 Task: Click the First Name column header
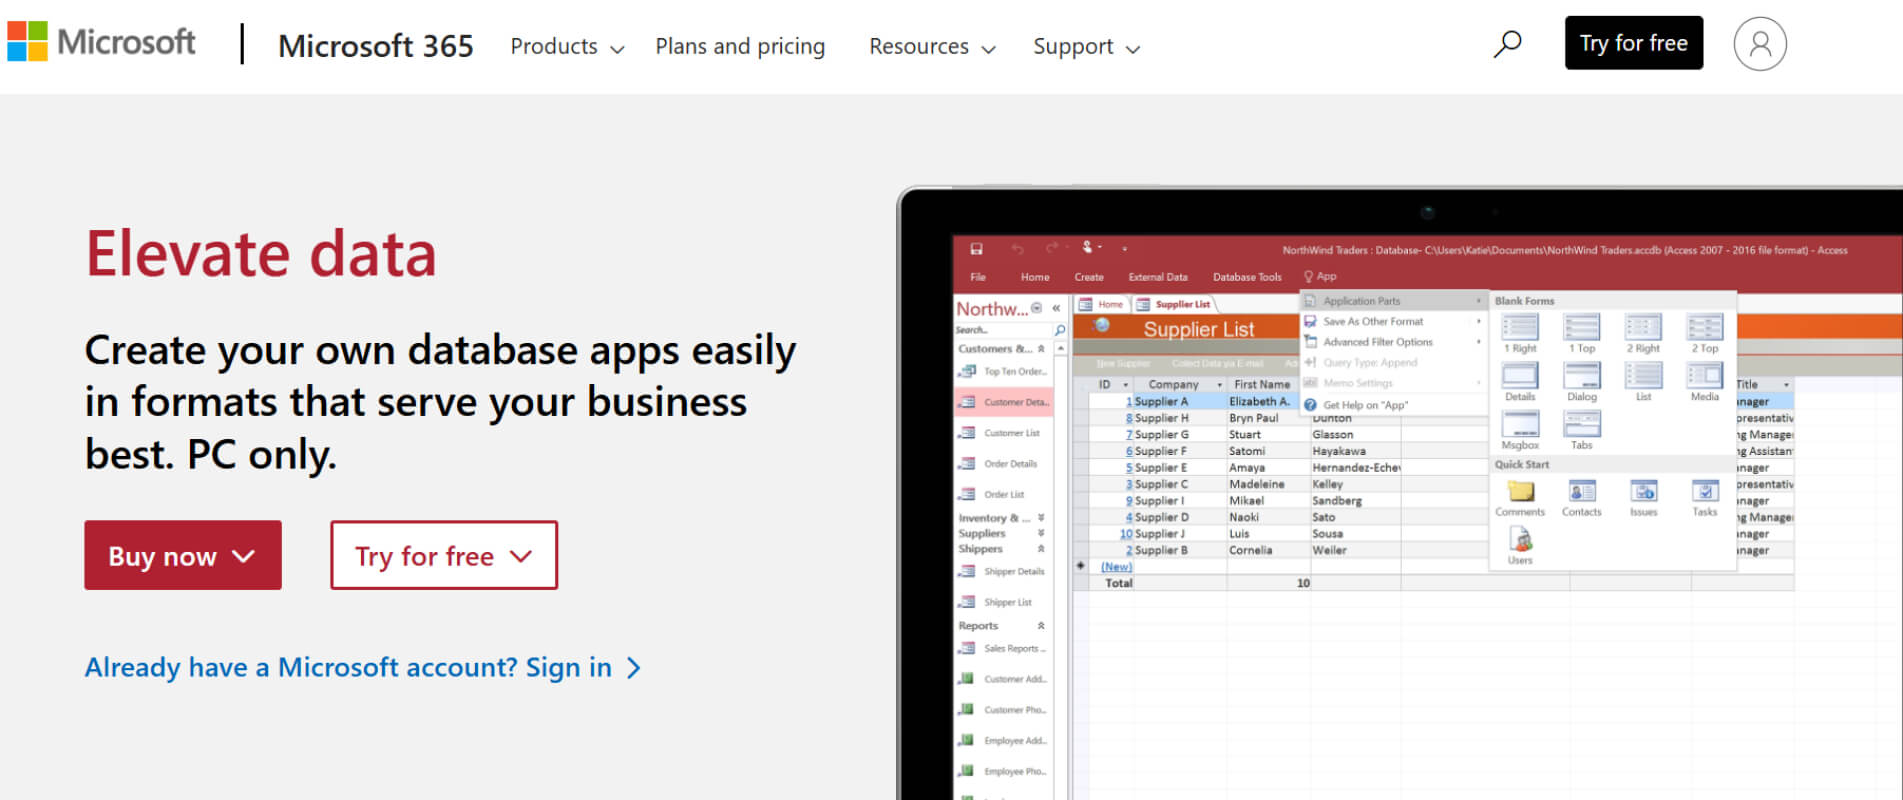click(1262, 385)
